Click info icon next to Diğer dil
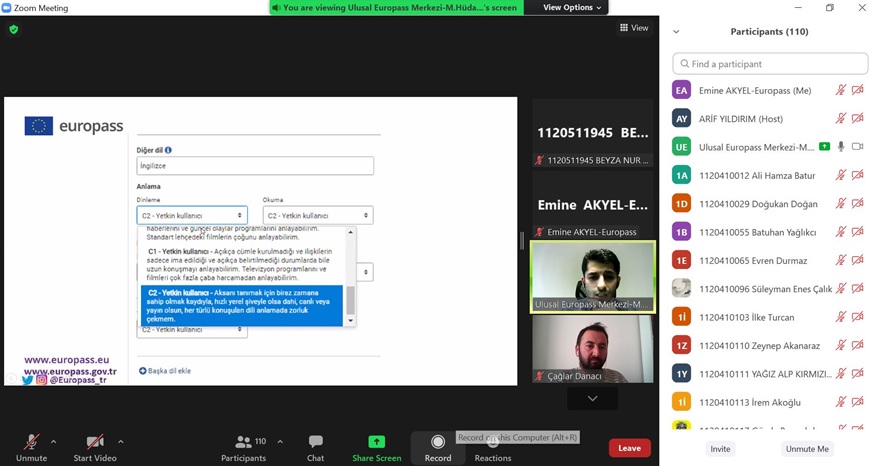The height and width of the screenshot is (466, 869). pyautogui.click(x=168, y=150)
